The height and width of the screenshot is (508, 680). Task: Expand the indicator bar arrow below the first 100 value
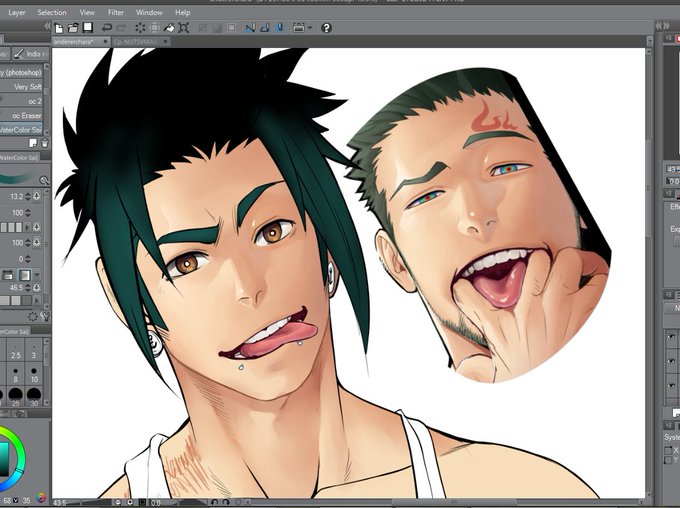(x=27, y=227)
